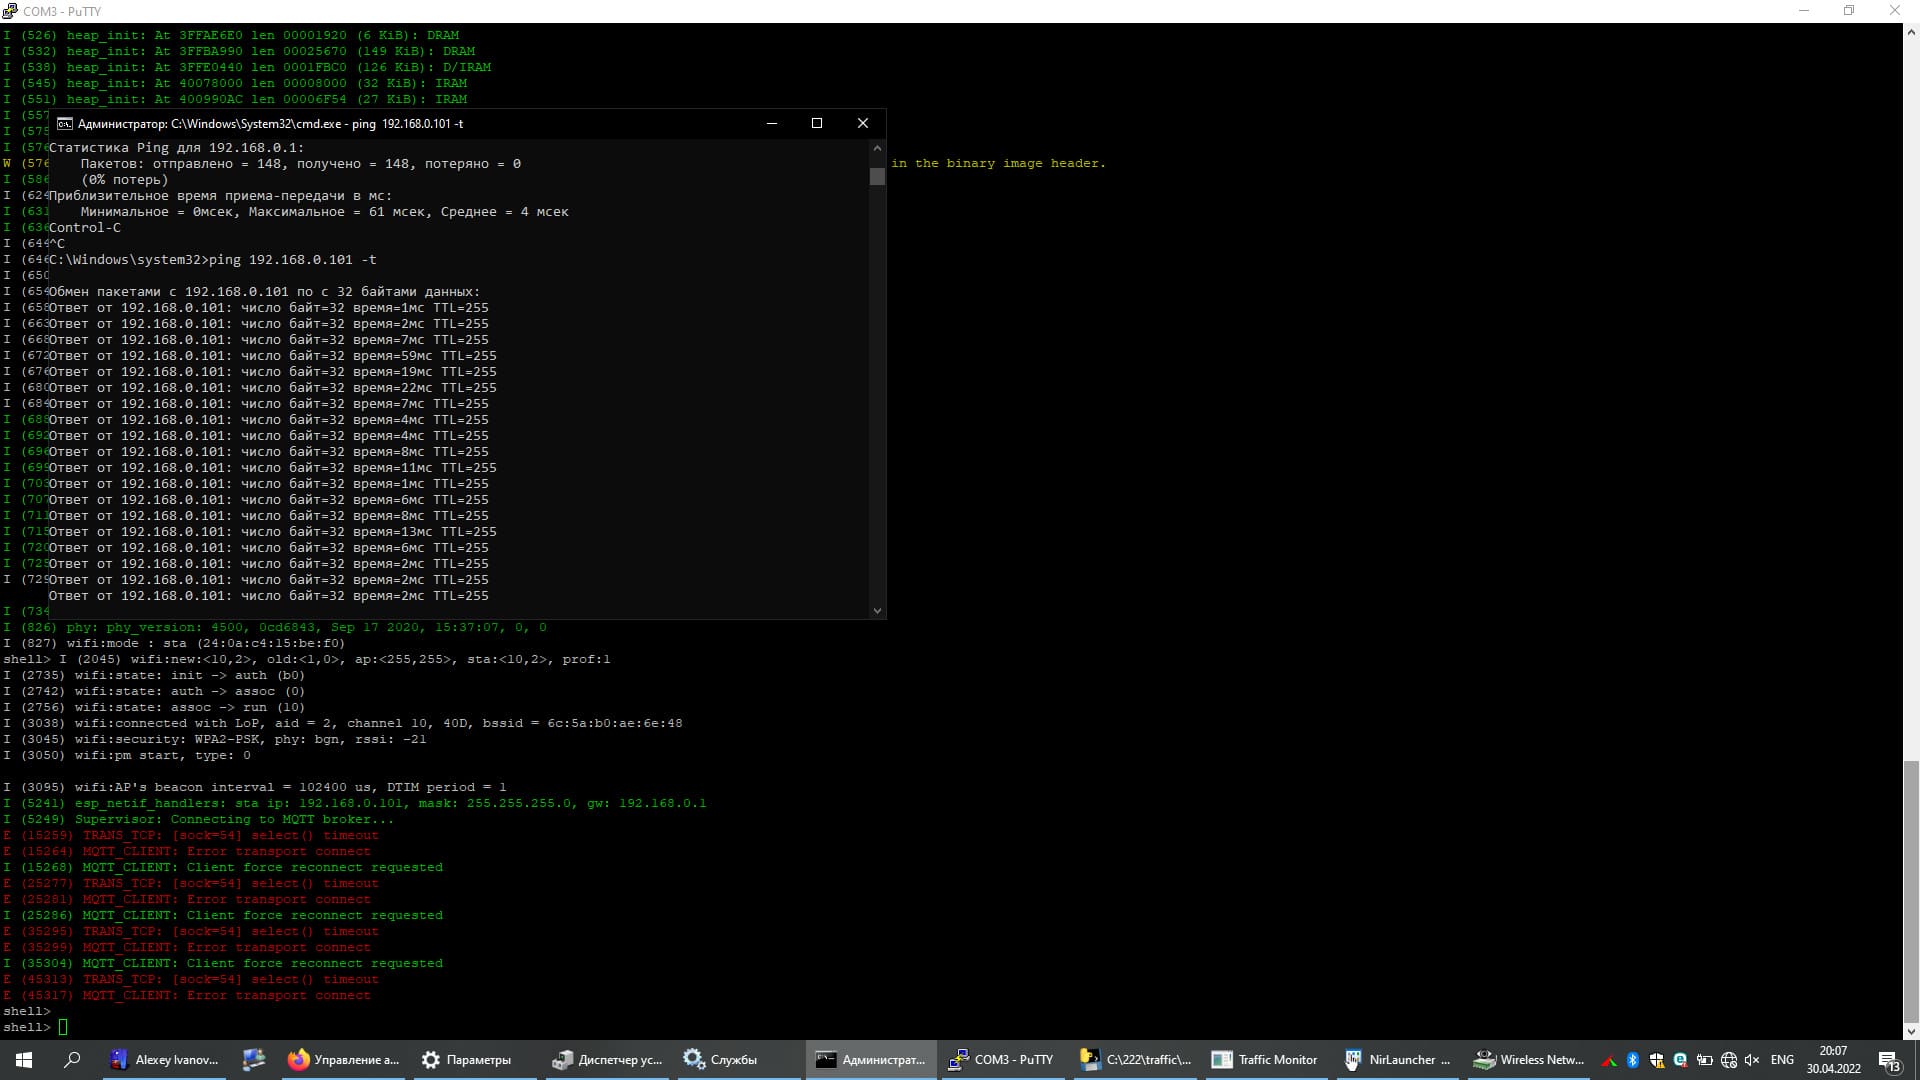This screenshot has height=1080, width=1920.
Task: Switch to Traffic Monitor taskbar item
Action: (1266, 1060)
